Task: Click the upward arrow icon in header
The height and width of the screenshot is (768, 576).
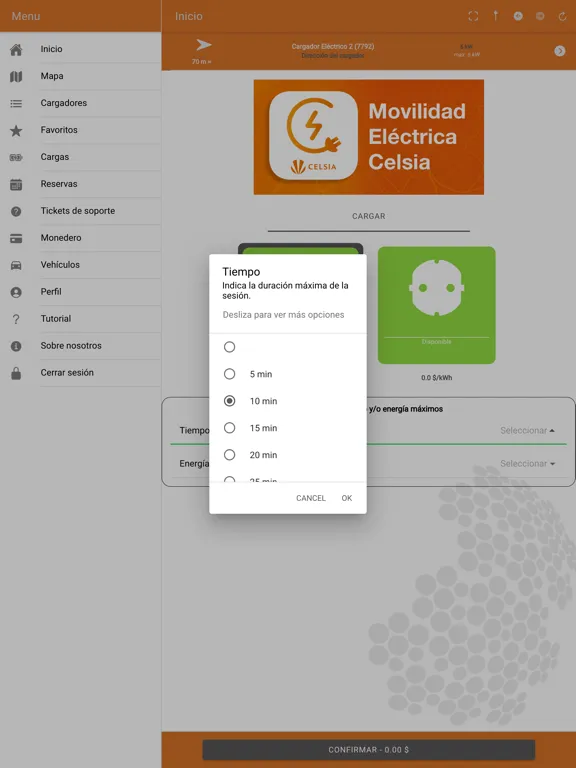Action: (x=496, y=16)
